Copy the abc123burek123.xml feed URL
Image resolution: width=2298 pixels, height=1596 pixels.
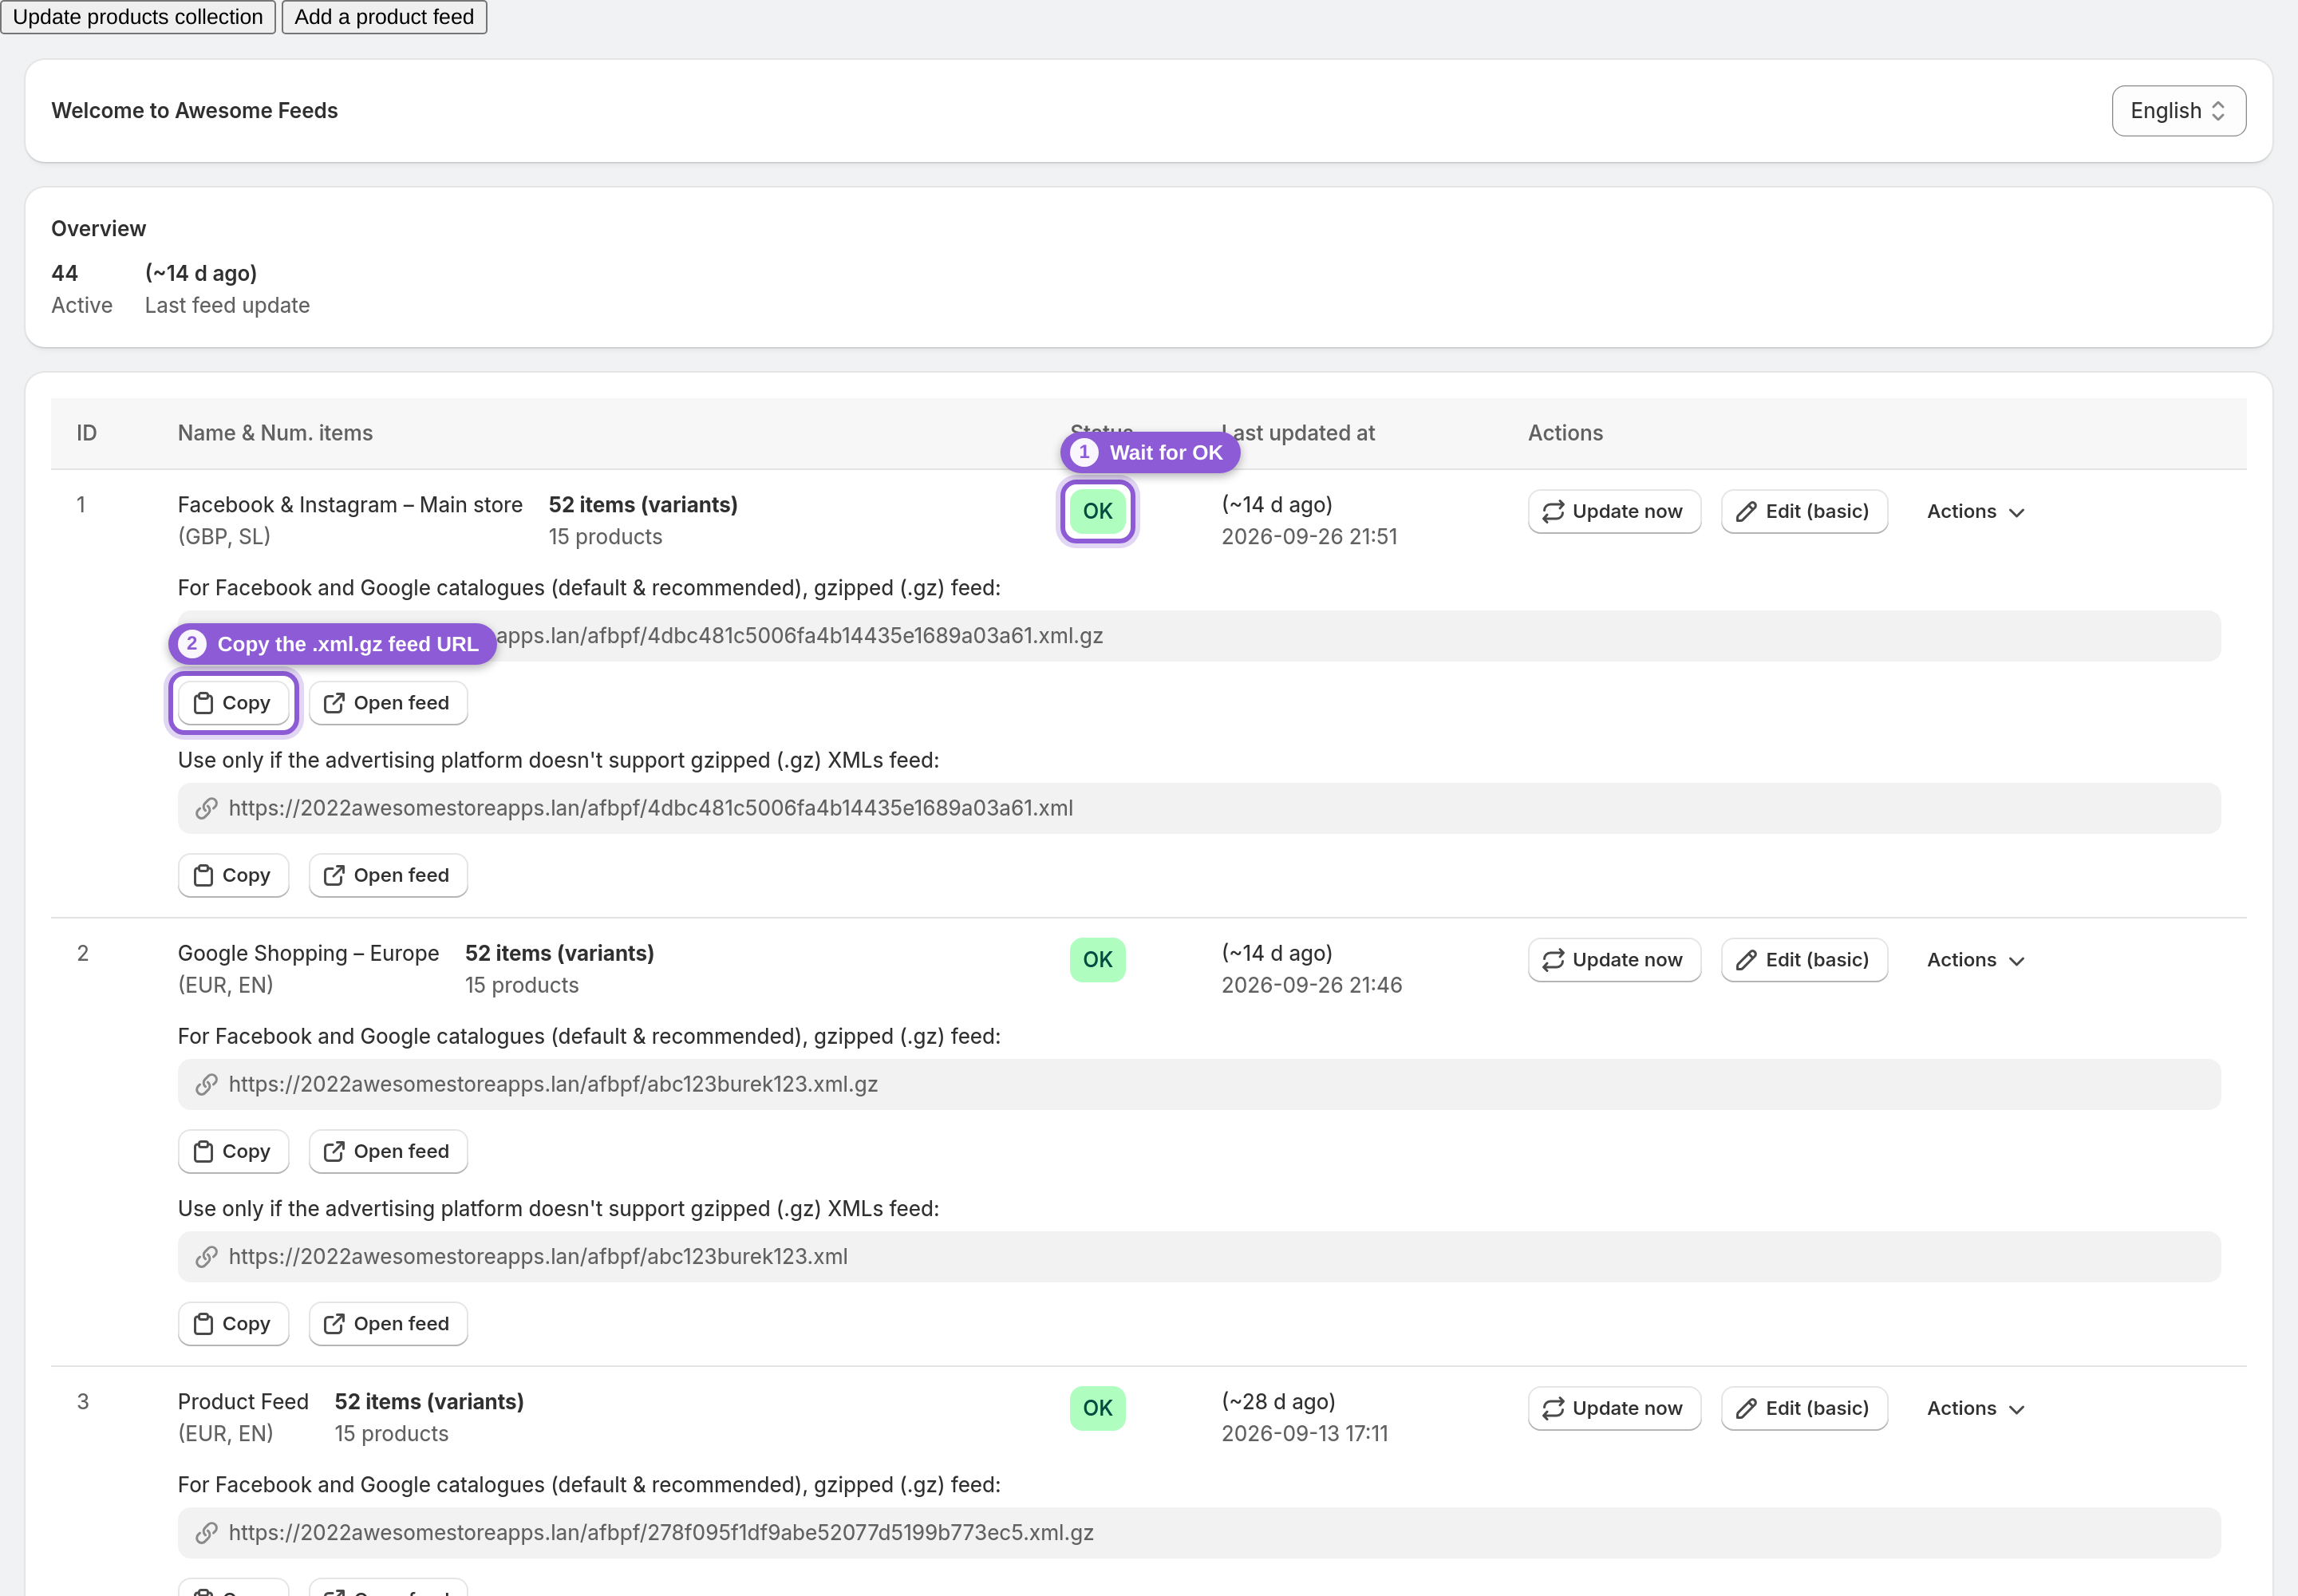233,1324
